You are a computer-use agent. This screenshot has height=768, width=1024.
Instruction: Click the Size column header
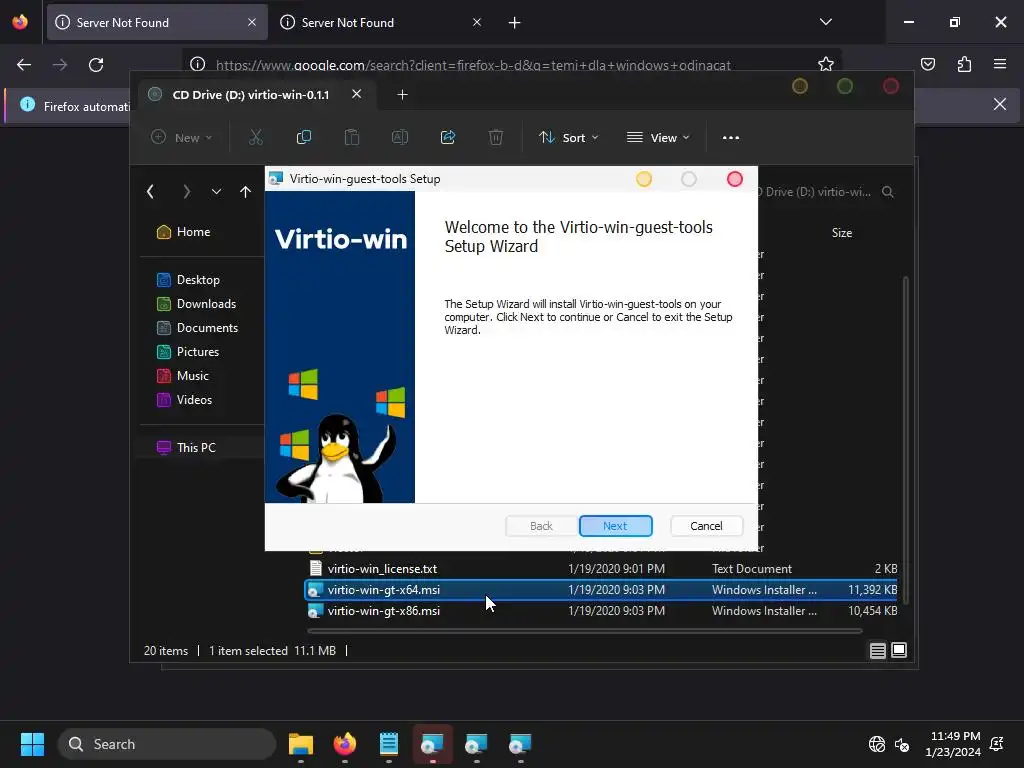click(841, 232)
